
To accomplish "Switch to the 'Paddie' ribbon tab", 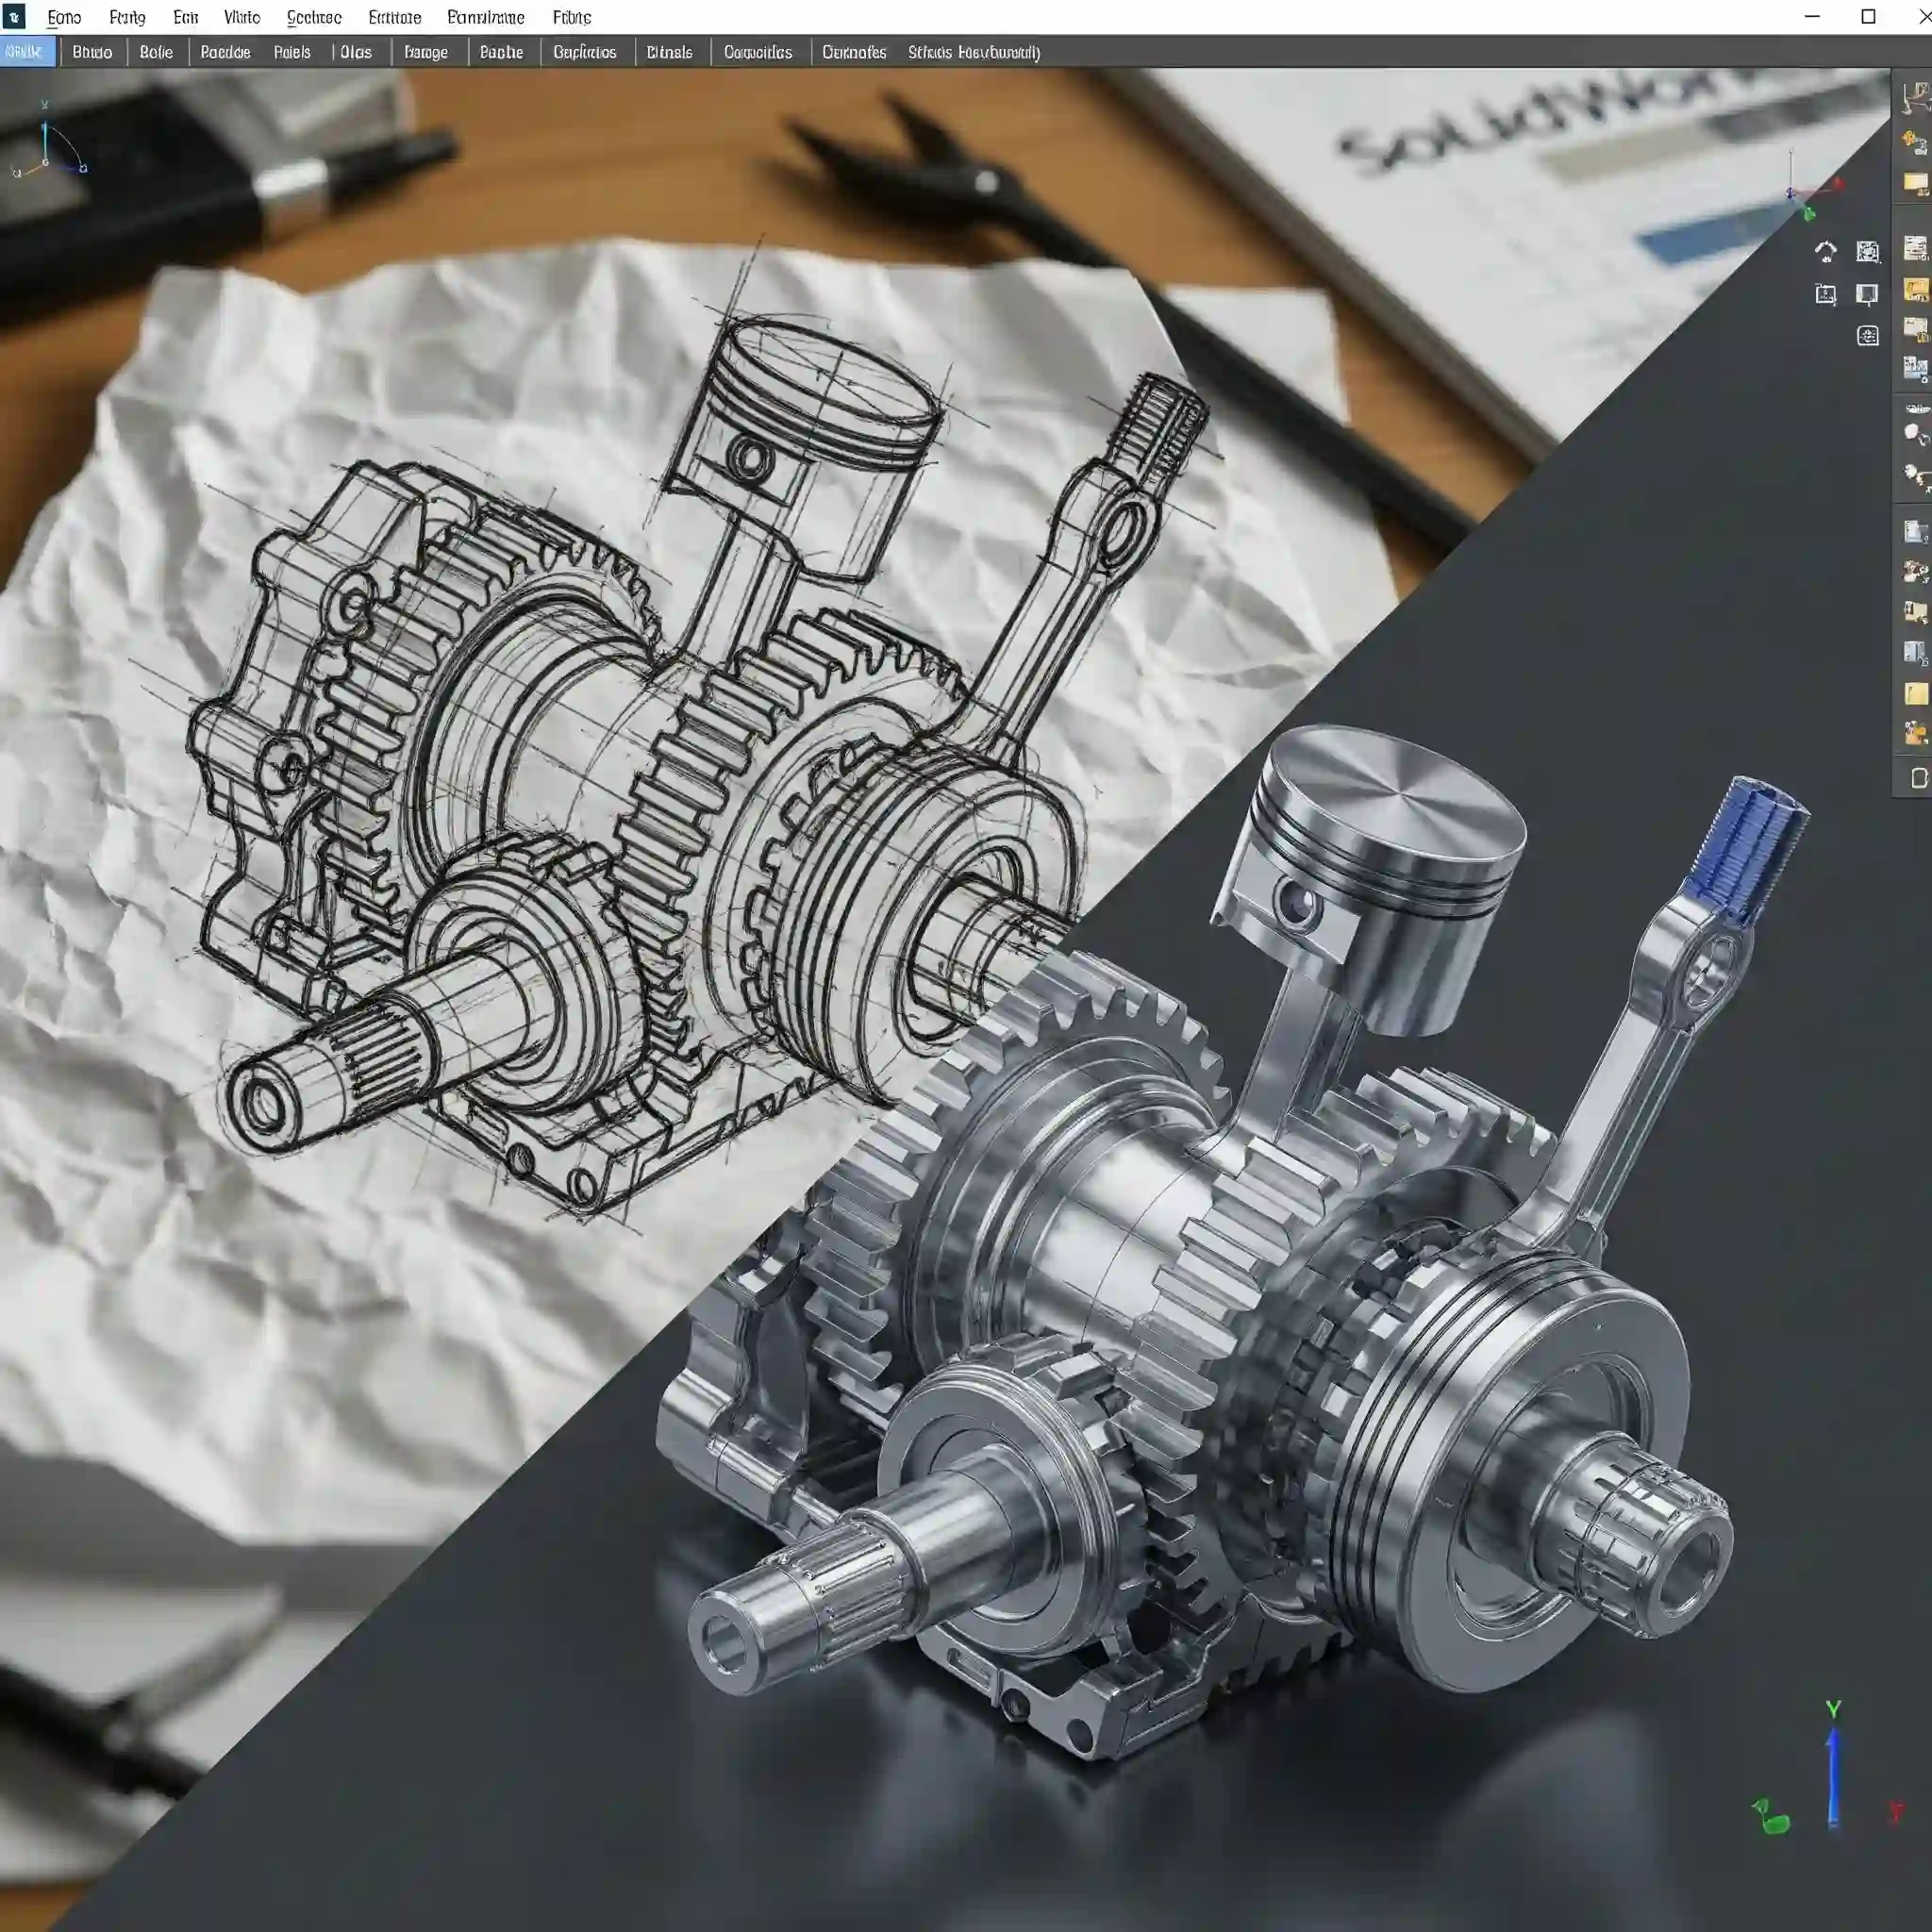I will pos(225,52).
